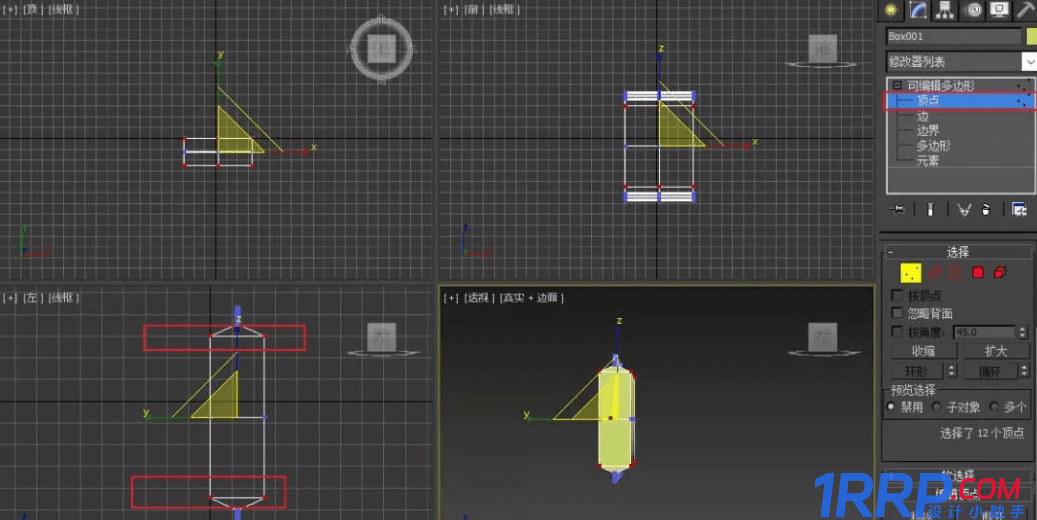Select the Edge sub-object icon
Screen dimensions: 1037x520
934,272
